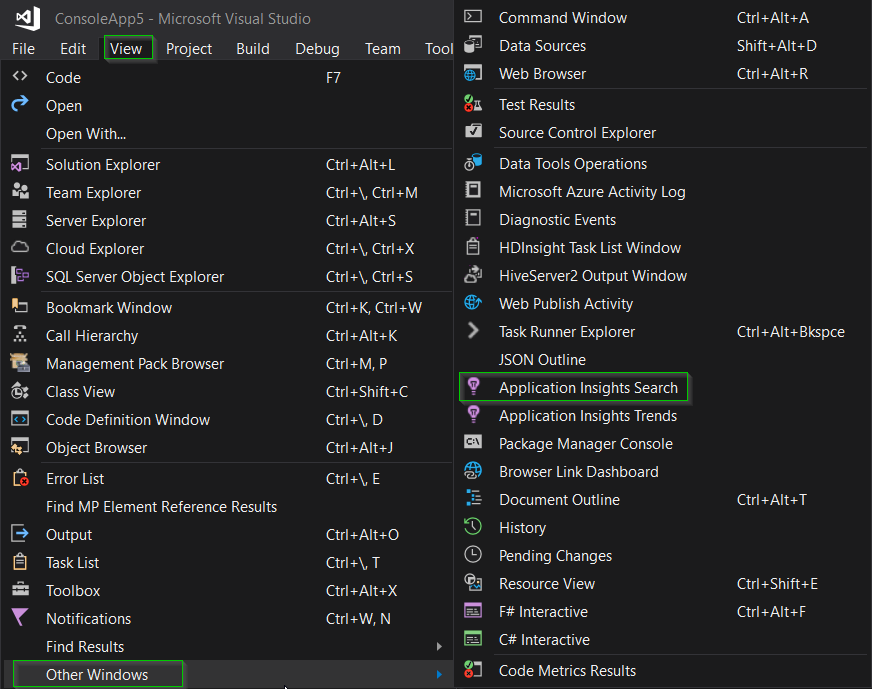Click the Class View icon
This screenshot has width=872, height=689.
coord(20,390)
